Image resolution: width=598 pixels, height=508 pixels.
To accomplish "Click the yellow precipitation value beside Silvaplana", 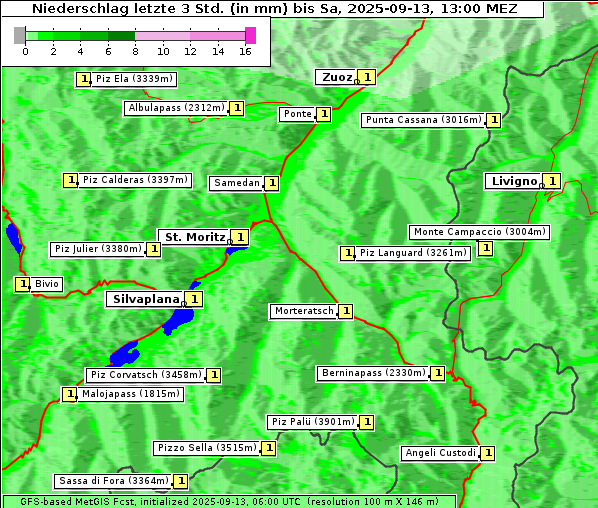I will [195, 299].
